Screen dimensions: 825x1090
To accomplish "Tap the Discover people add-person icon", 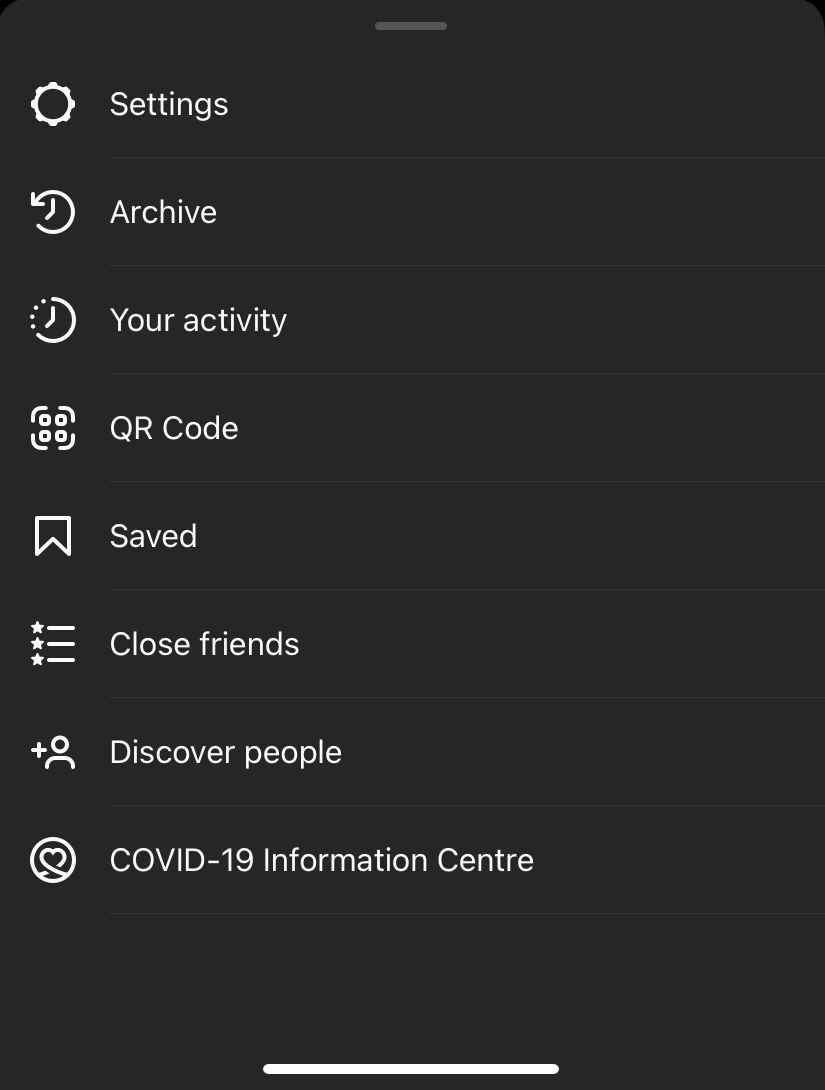I will (x=53, y=752).
